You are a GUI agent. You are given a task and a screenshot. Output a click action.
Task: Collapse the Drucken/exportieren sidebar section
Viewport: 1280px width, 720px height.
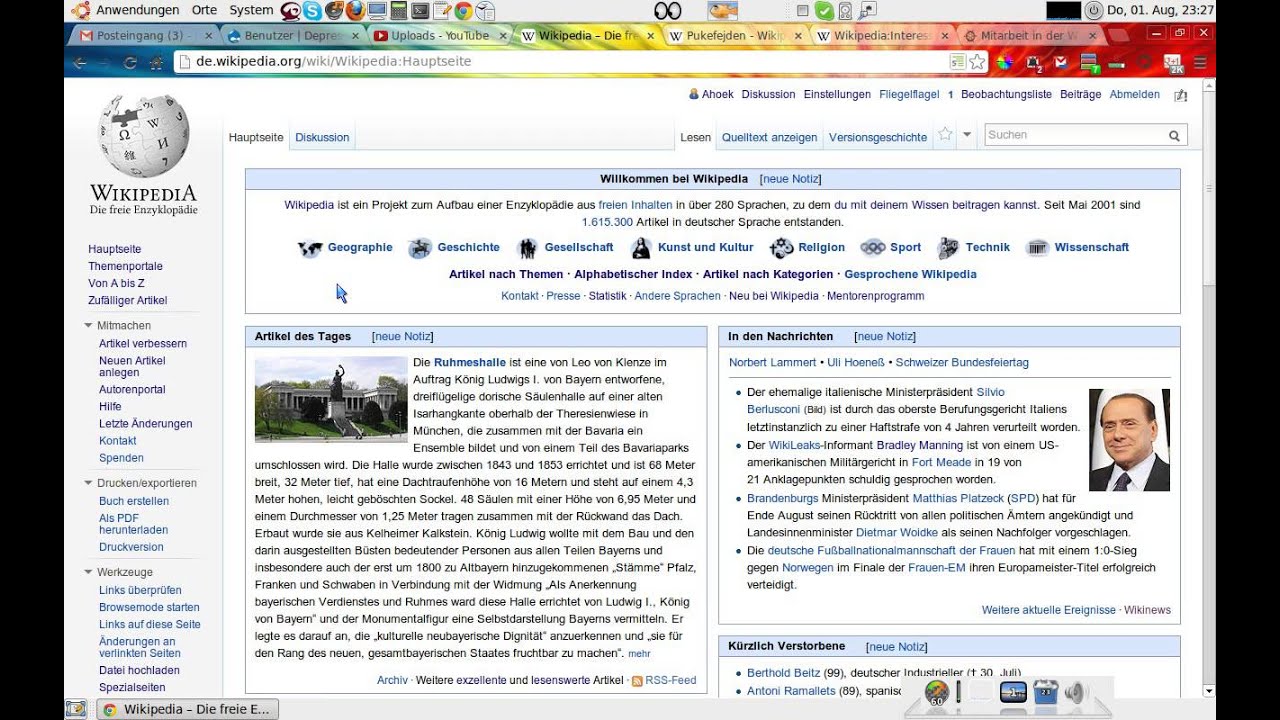tap(88, 483)
